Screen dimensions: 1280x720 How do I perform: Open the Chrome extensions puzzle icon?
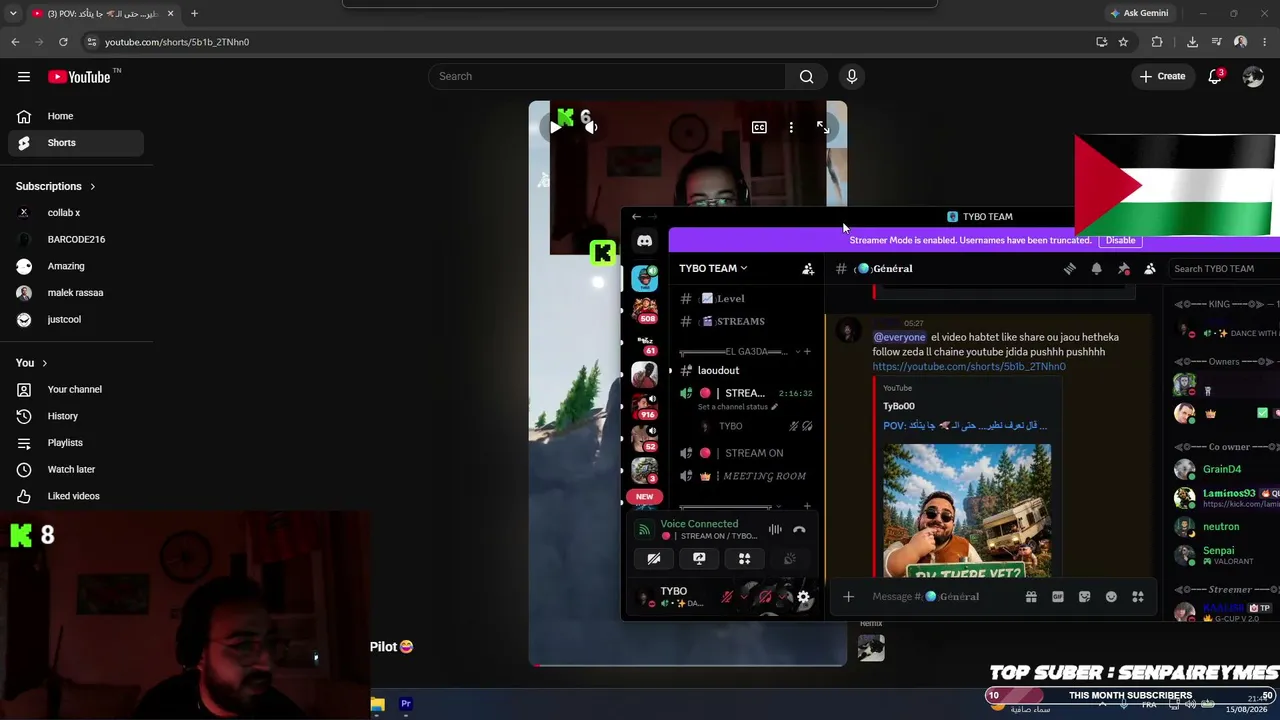(x=1157, y=42)
